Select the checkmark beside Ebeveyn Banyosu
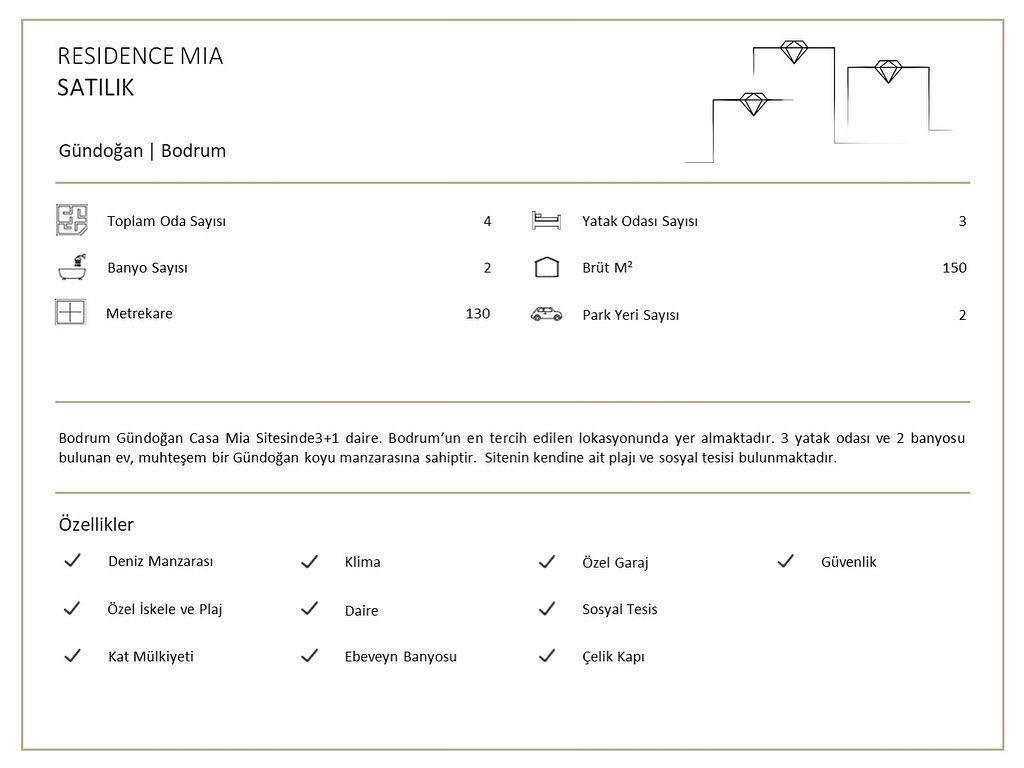 click(310, 655)
